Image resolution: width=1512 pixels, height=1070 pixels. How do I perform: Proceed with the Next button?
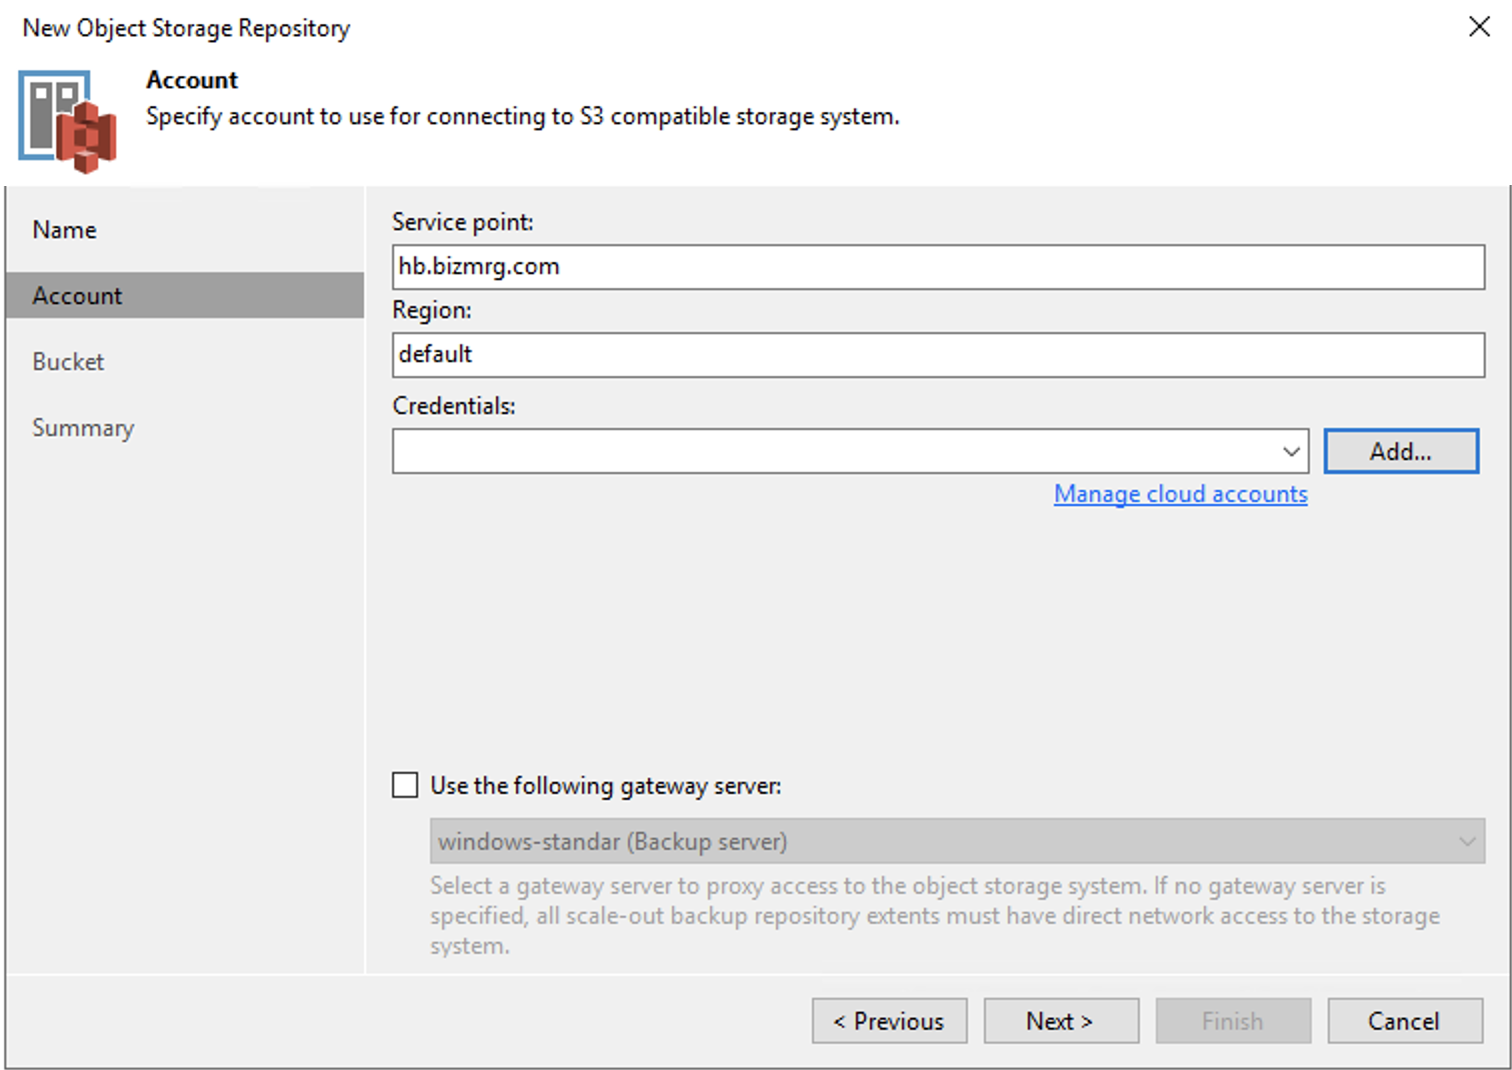(x=1061, y=1021)
